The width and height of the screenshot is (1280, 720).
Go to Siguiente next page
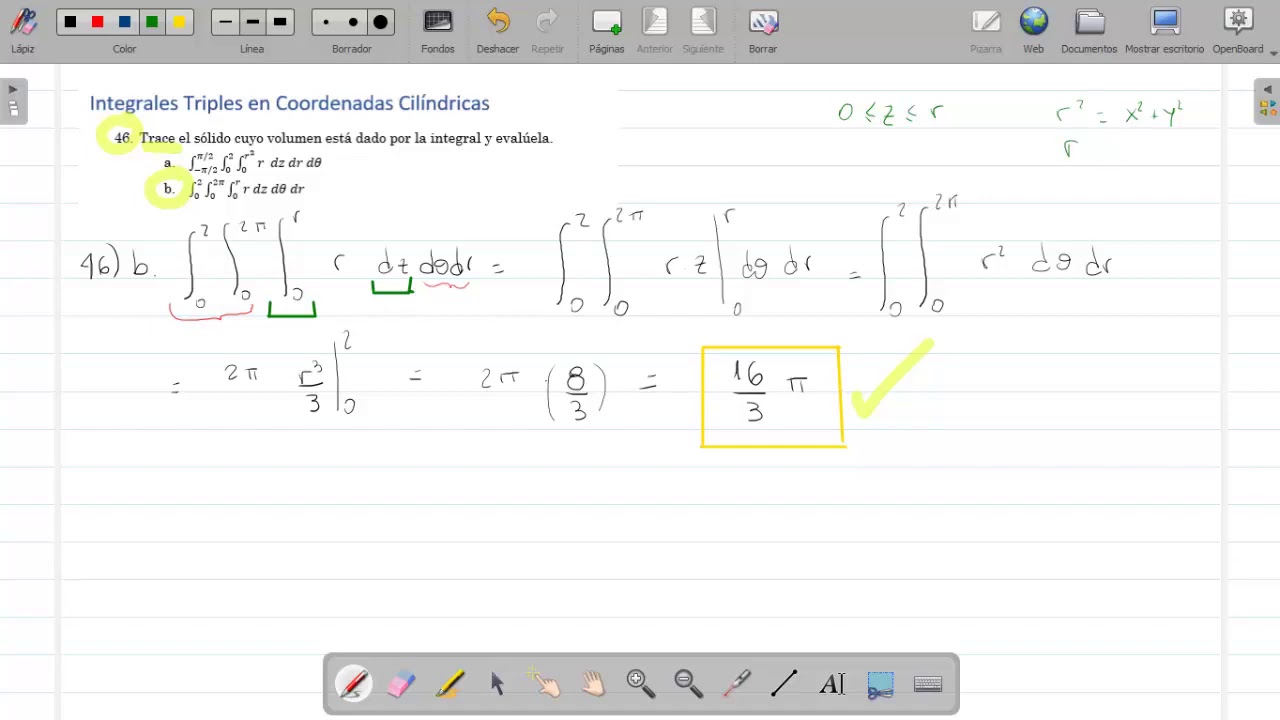click(703, 30)
